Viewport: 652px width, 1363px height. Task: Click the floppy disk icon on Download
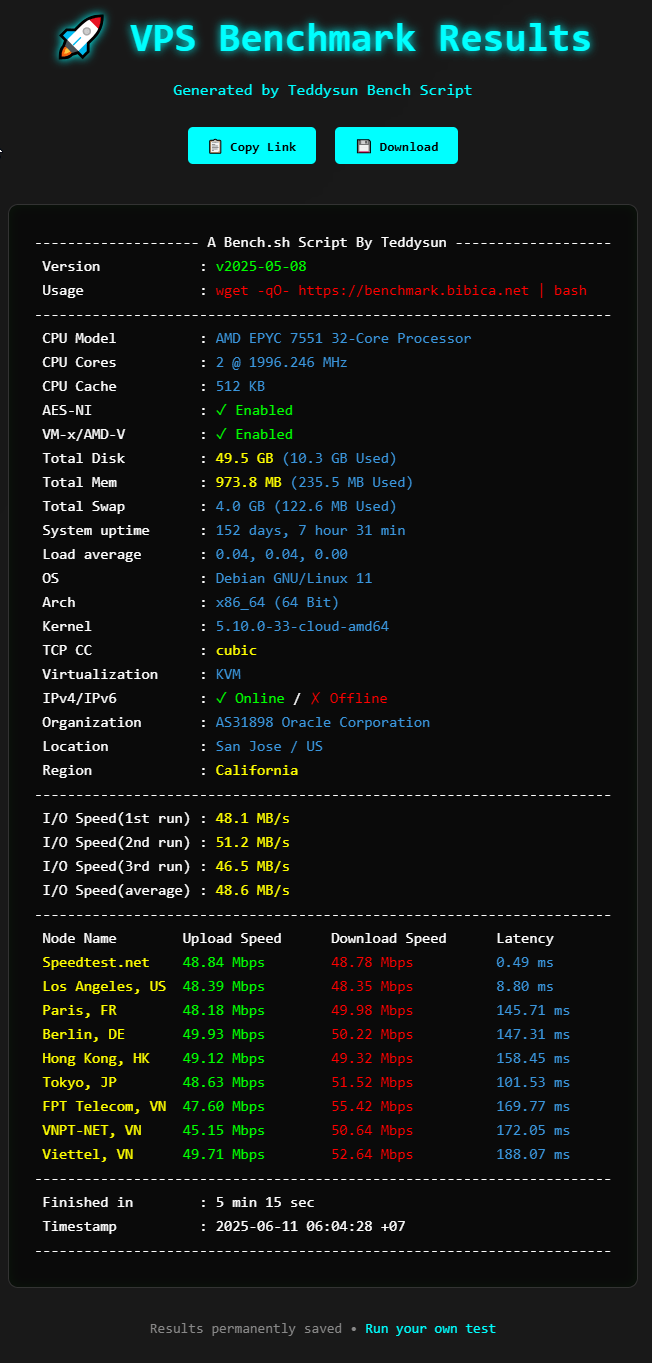[x=363, y=146]
